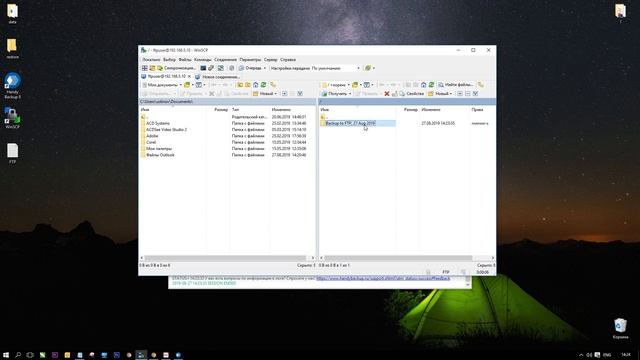Click the Синхронизация toolbar button

tap(176, 68)
